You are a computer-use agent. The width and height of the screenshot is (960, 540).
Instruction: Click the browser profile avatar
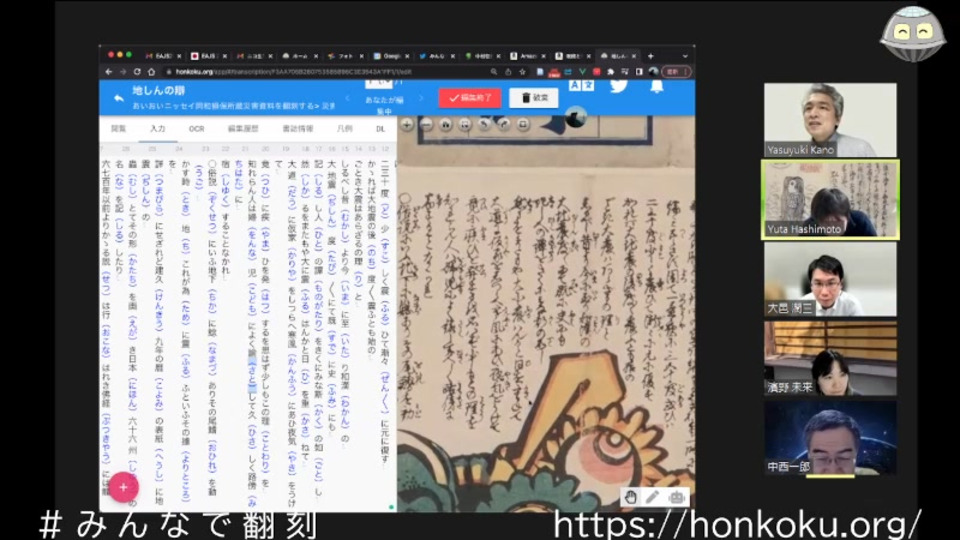(654, 72)
